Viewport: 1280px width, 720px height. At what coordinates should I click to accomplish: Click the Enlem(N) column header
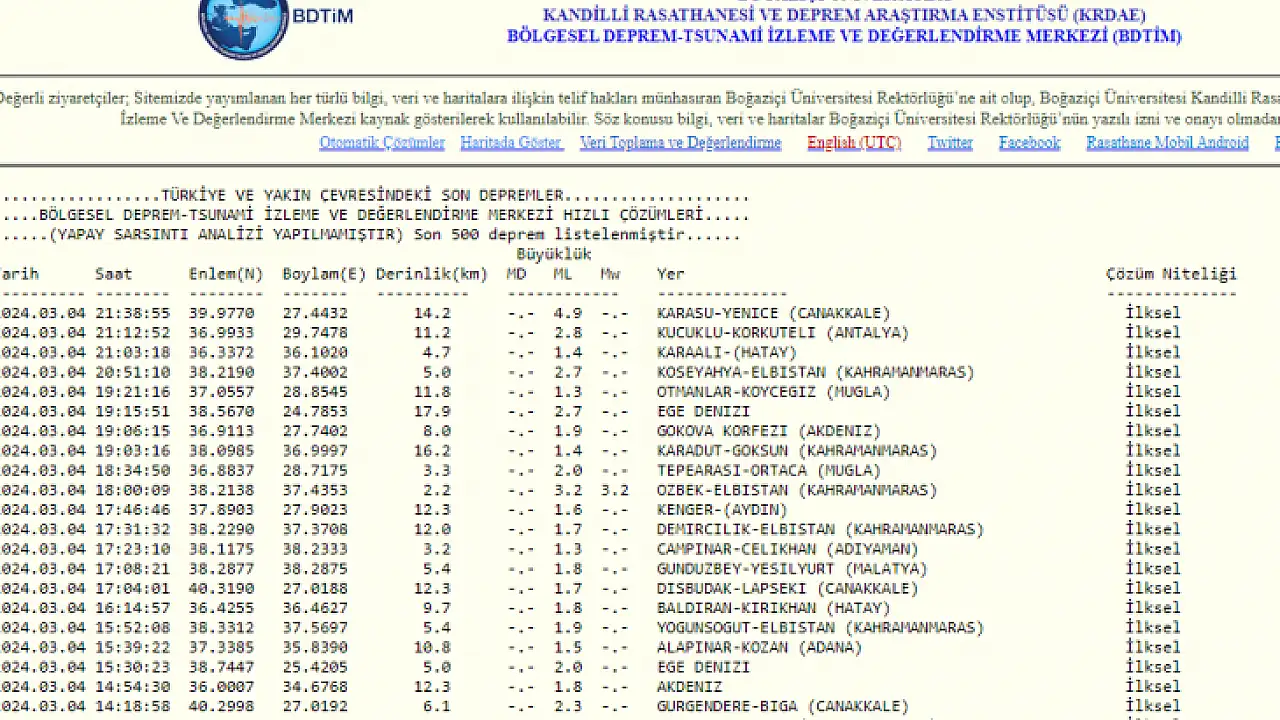[226, 274]
